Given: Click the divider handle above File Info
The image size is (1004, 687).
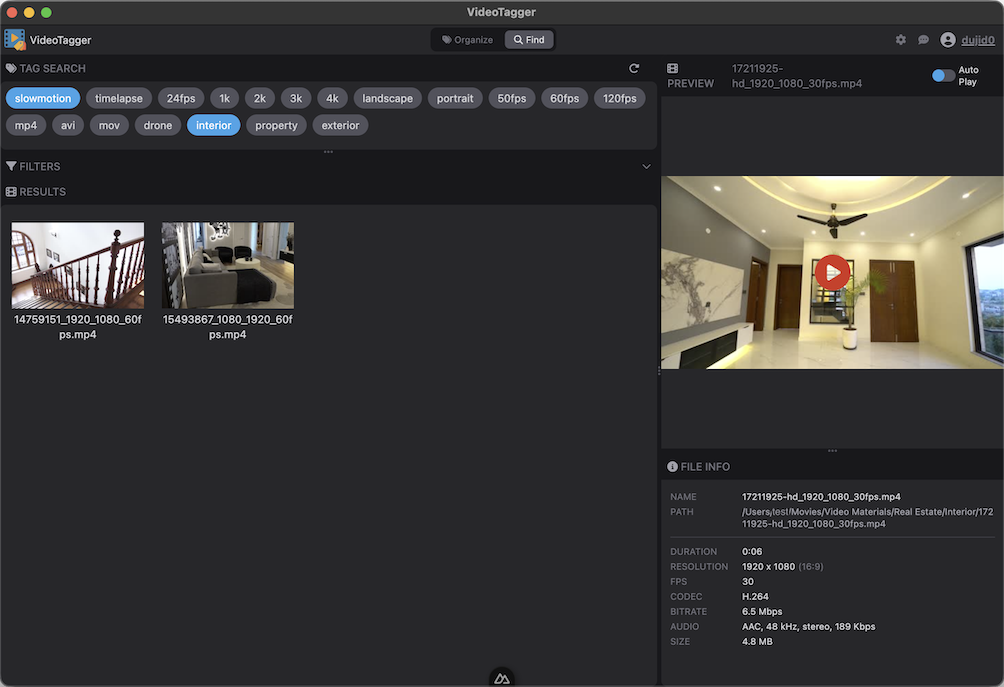Looking at the screenshot, I should point(832,451).
